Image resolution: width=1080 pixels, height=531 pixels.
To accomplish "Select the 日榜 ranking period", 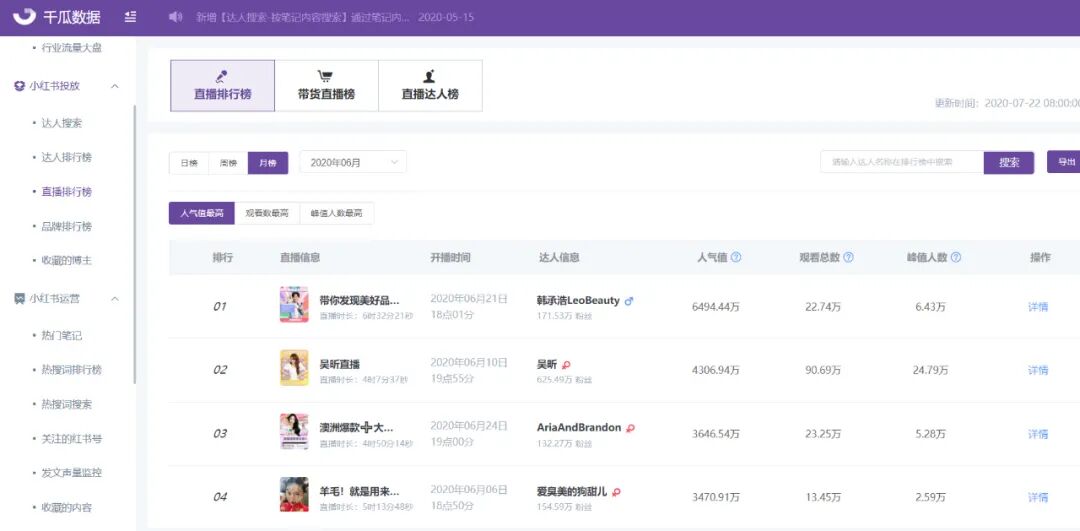I will (x=189, y=163).
